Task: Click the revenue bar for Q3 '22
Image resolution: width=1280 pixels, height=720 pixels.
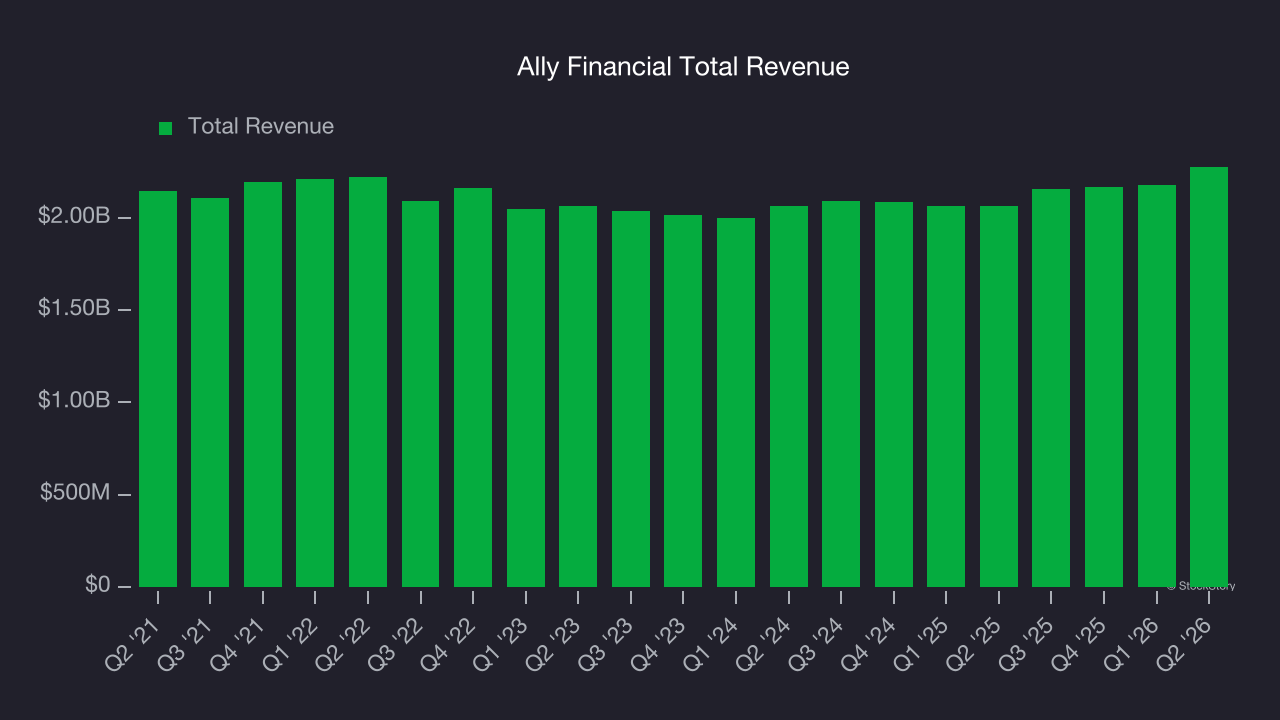Action: [421, 394]
